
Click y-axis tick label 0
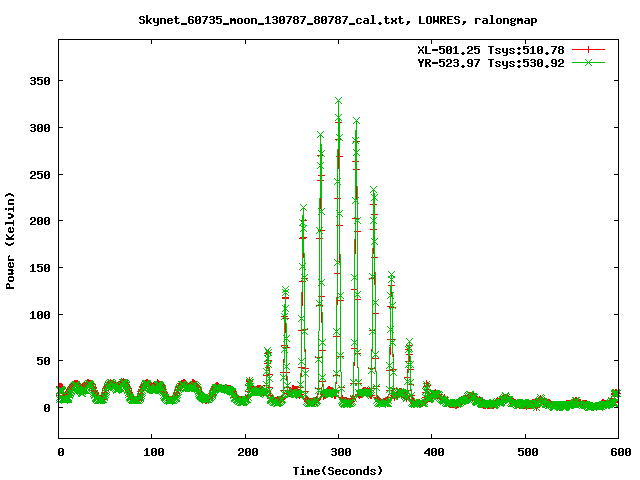[47, 408]
